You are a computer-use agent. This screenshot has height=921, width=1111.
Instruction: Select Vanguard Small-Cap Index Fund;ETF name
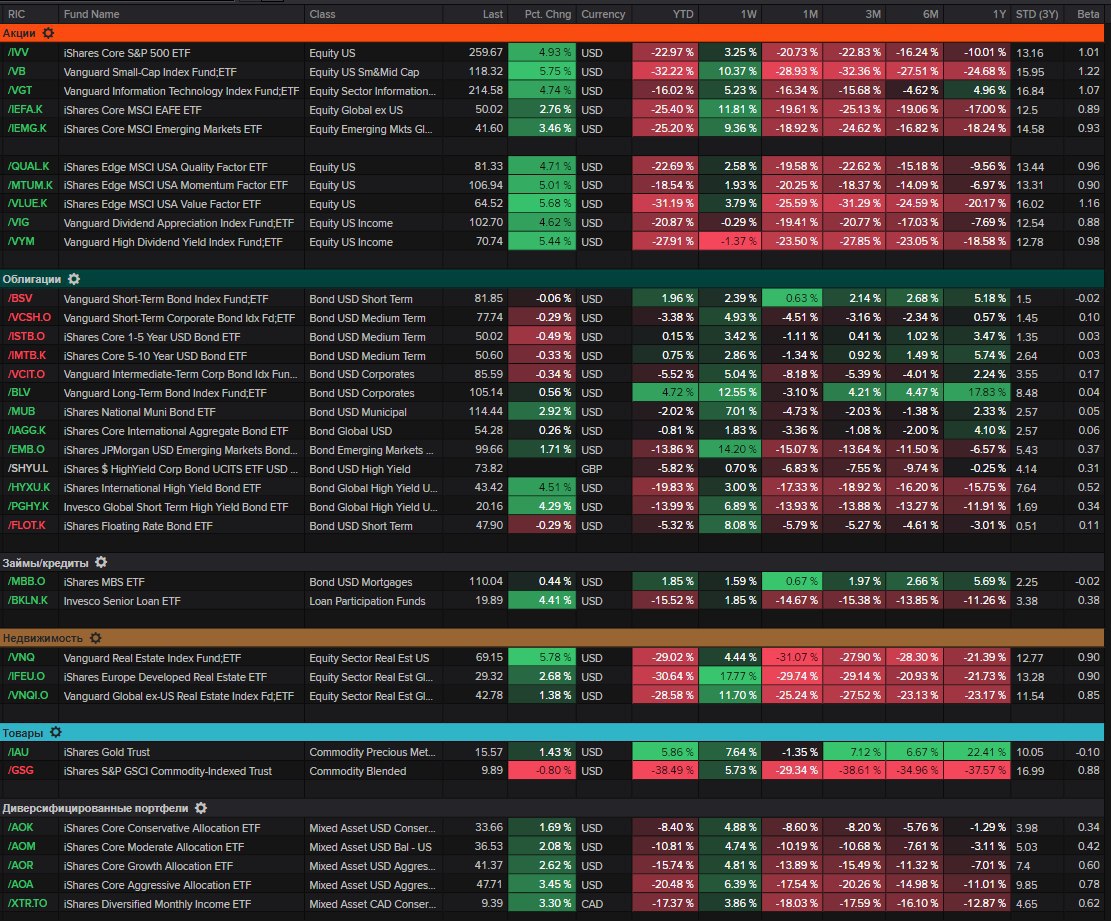point(150,72)
